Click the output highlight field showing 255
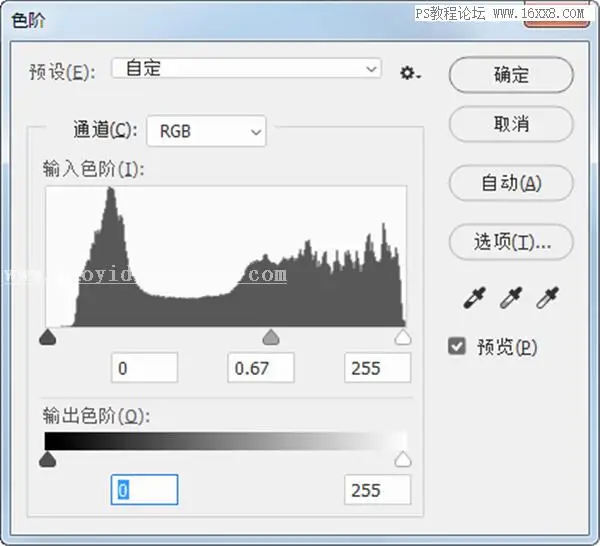600x546 pixels. 378,489
